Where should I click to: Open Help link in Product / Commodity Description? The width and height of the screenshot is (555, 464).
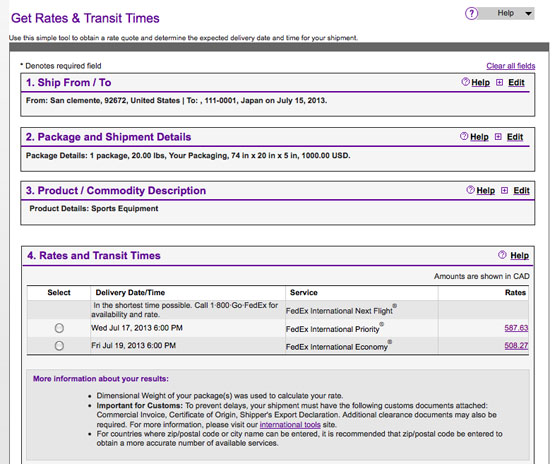tap(486, 191)
